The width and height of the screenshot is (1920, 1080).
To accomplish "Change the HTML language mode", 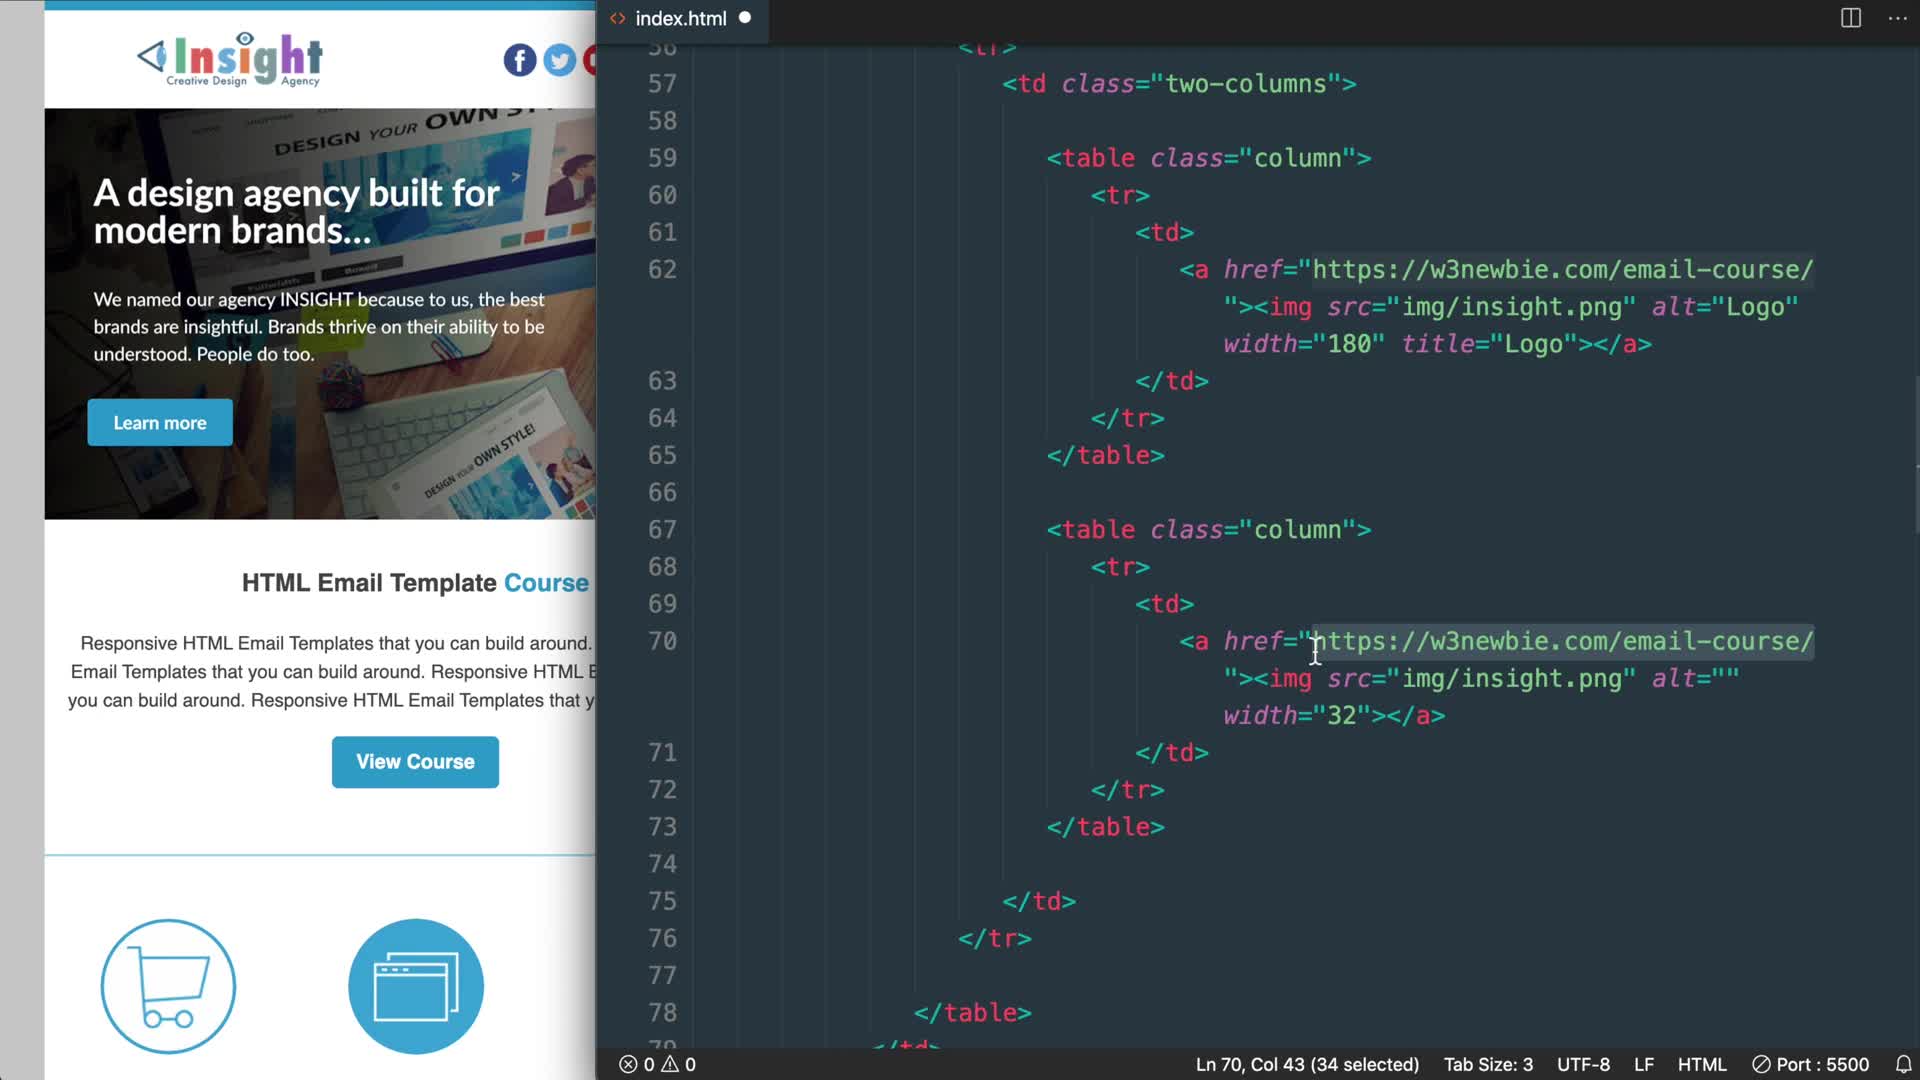I will coord(1701,1064).
